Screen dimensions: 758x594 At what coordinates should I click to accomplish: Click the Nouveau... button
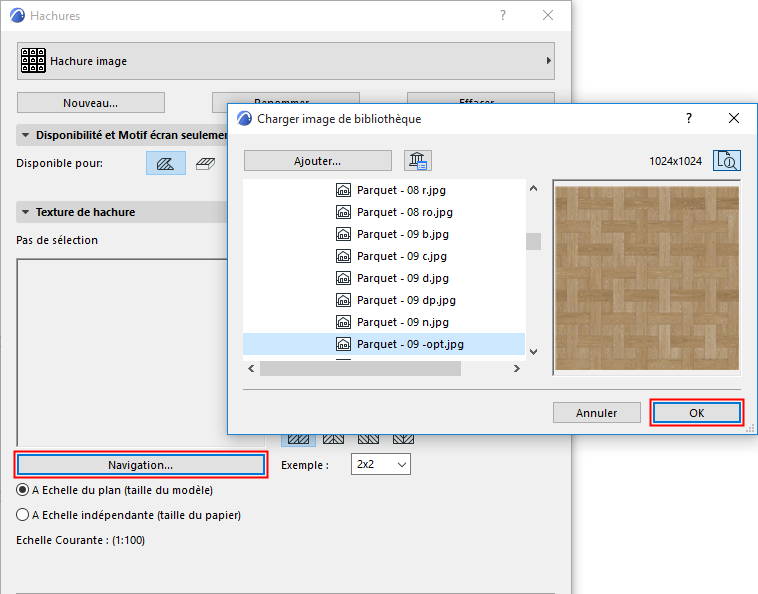pos(90,103)
